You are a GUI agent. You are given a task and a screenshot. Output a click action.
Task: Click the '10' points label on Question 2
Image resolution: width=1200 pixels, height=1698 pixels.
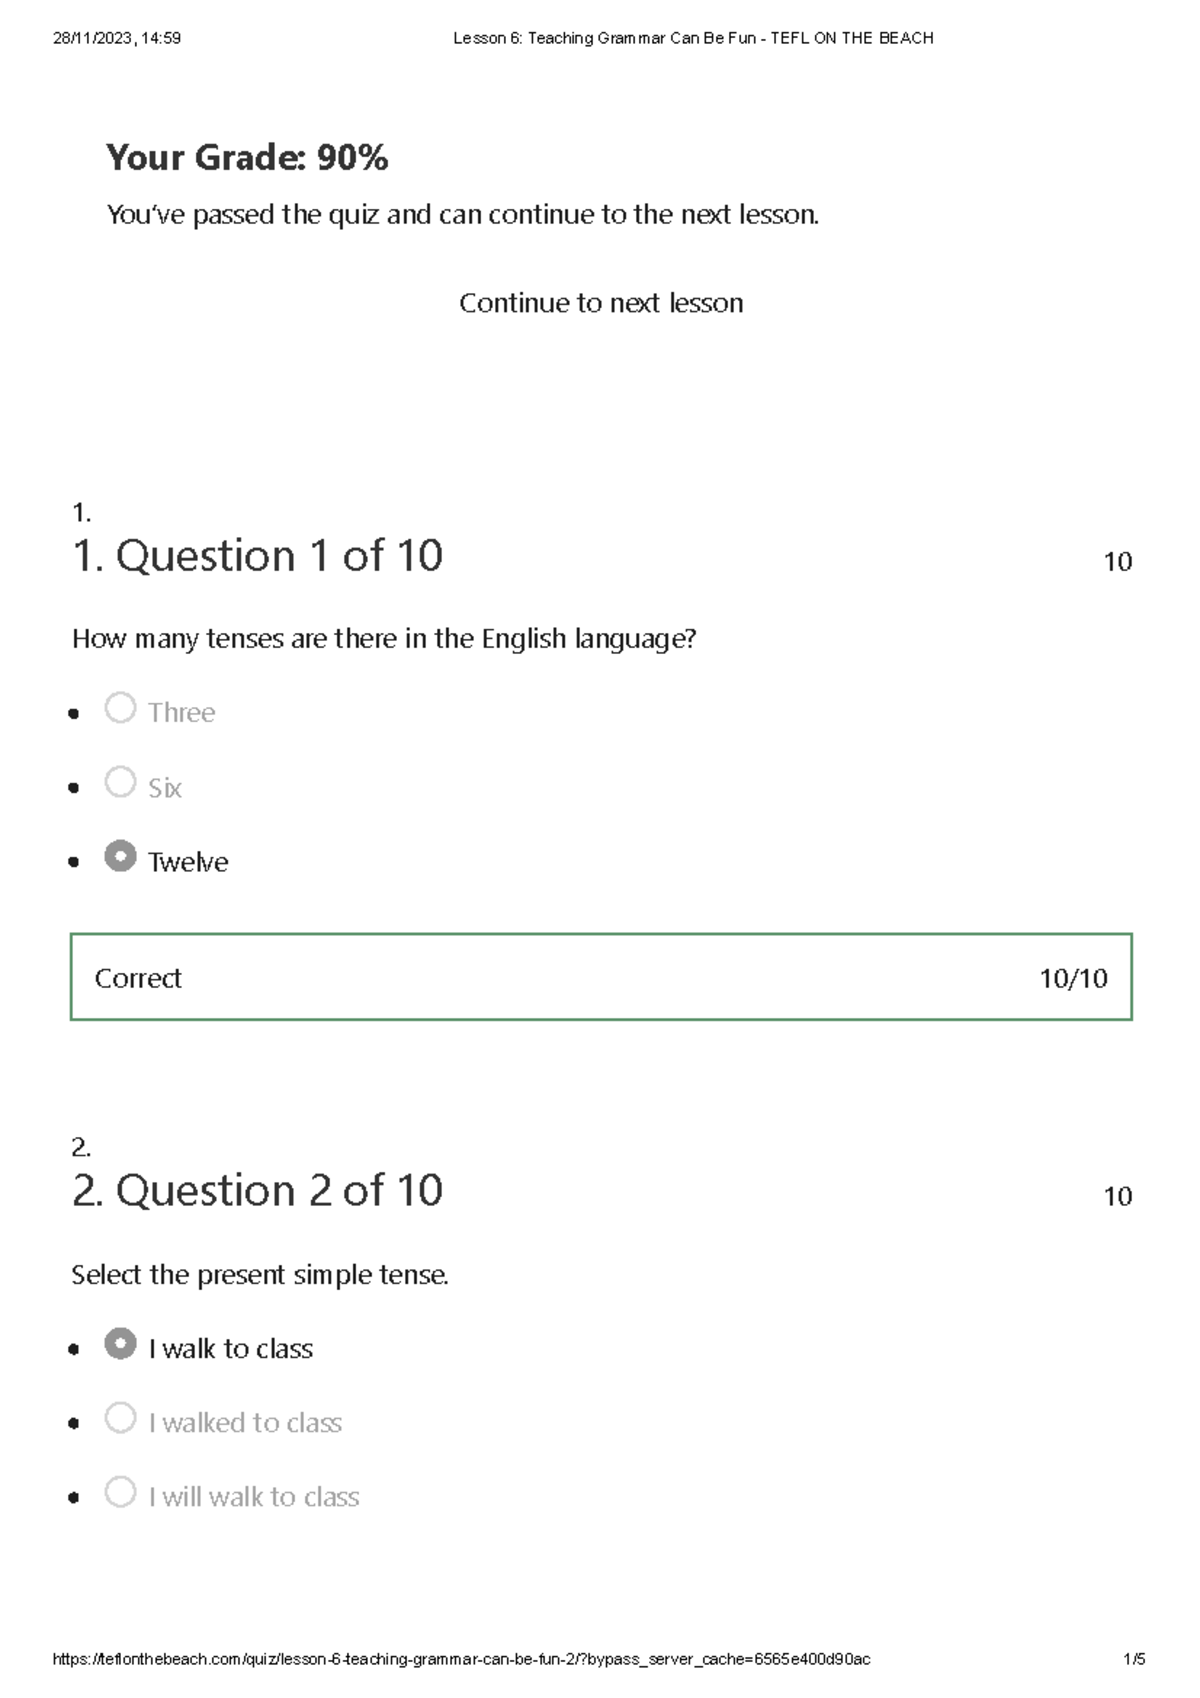click(1117, 1196)
